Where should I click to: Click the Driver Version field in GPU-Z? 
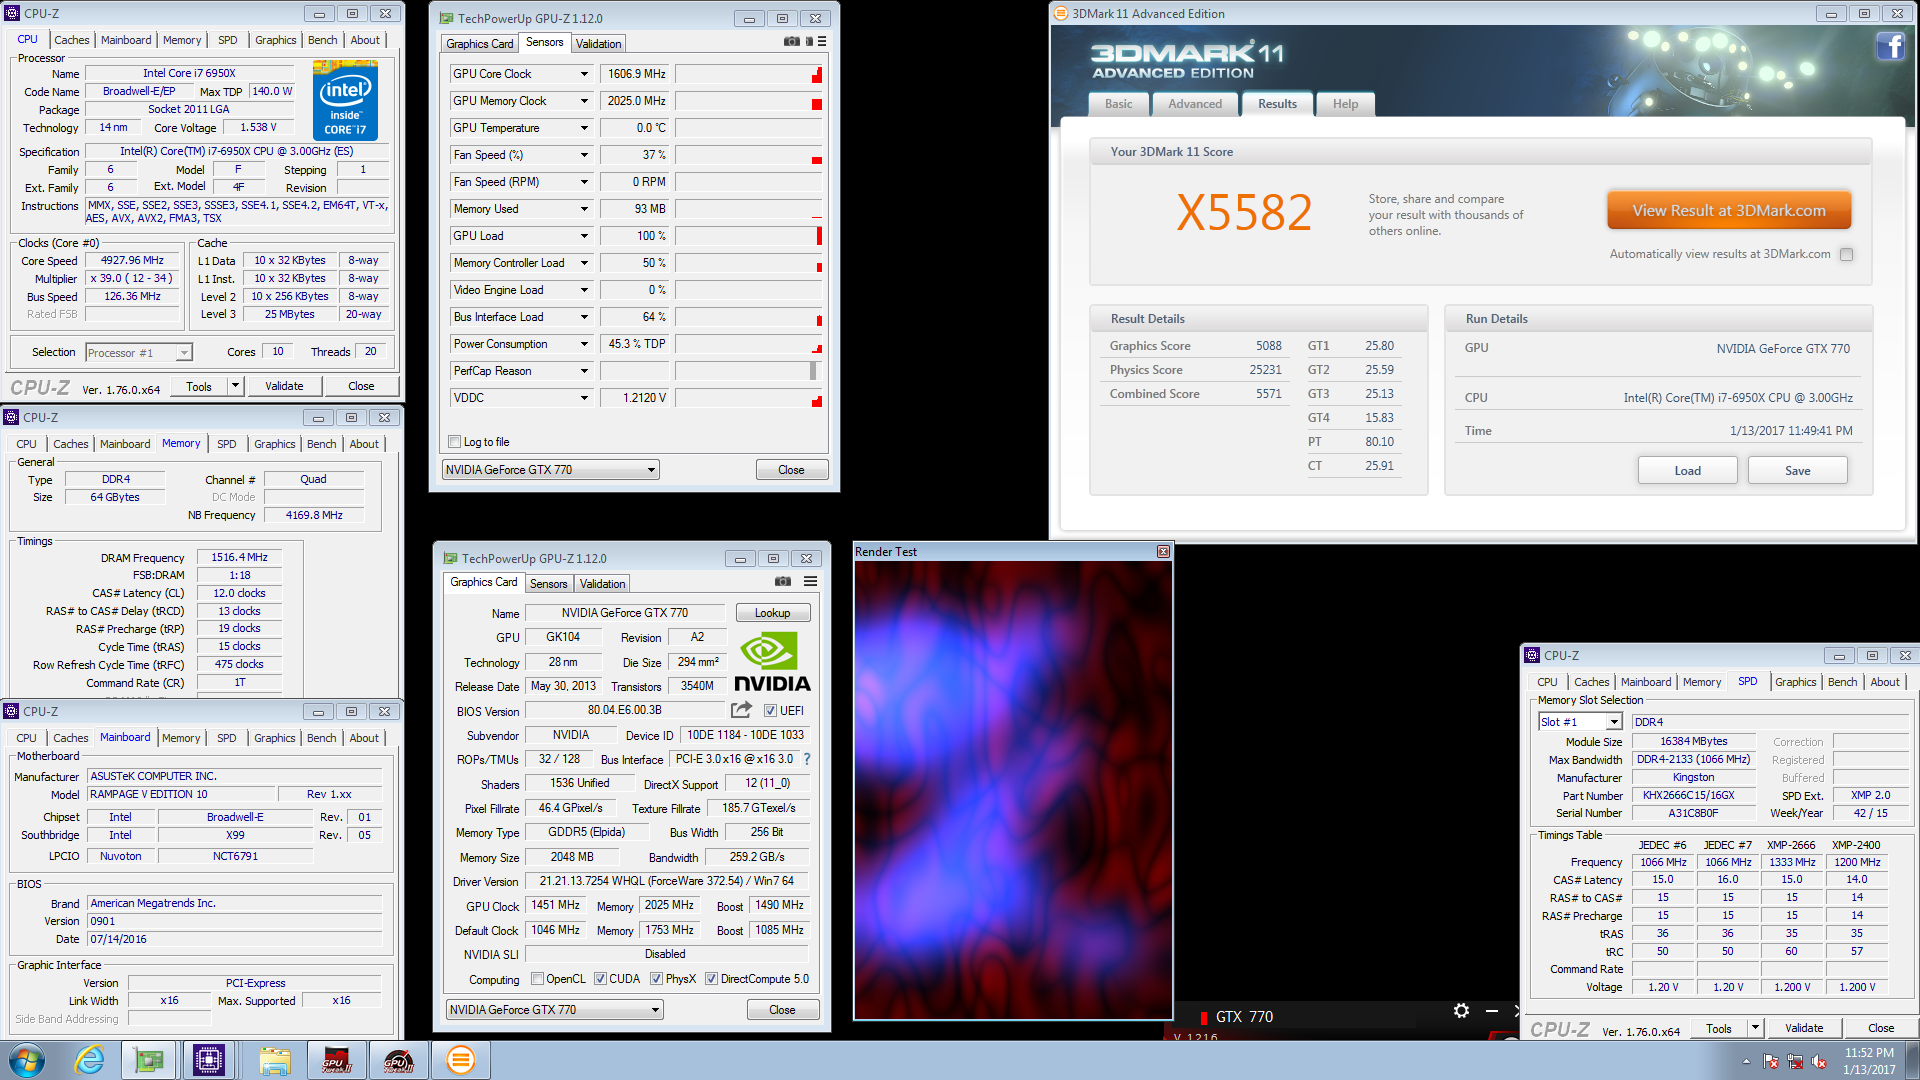pos(666,881)
